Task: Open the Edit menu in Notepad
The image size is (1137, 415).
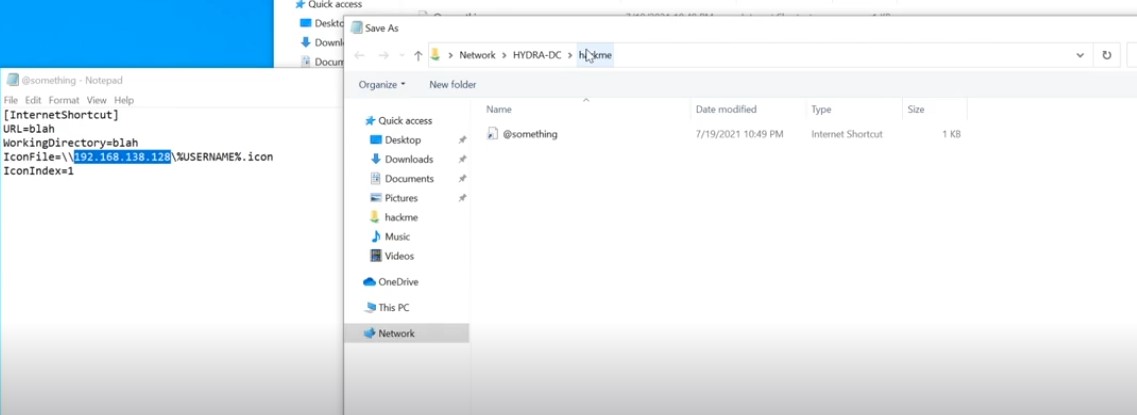Action: 33,100
